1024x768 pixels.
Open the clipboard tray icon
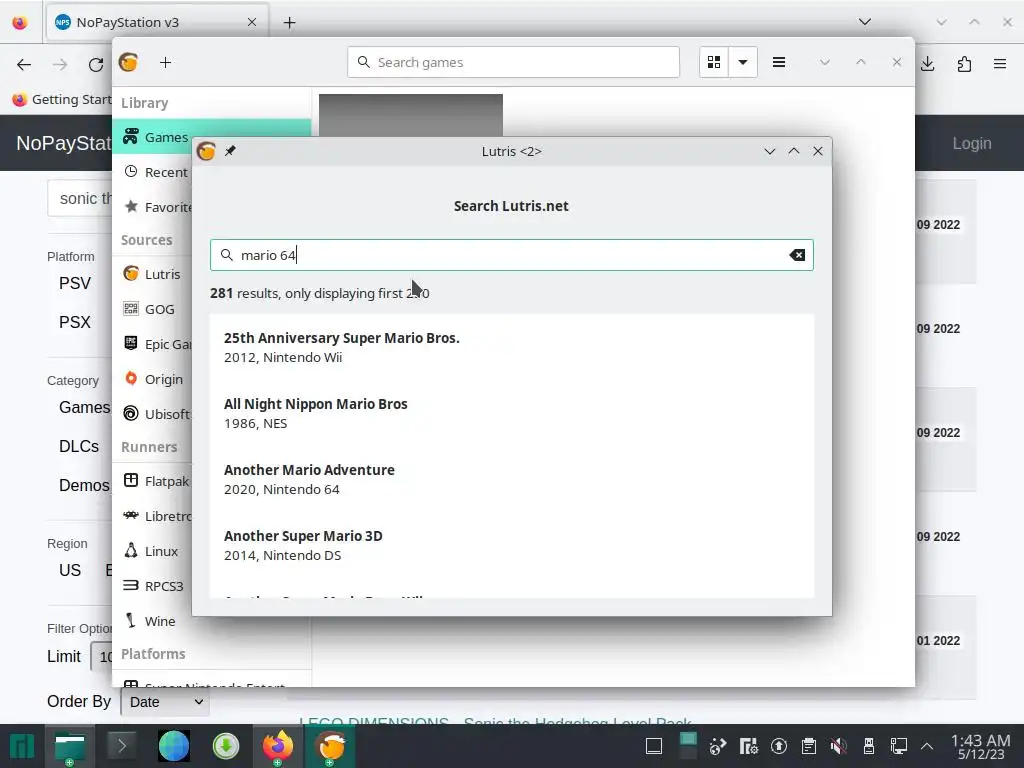808,746
